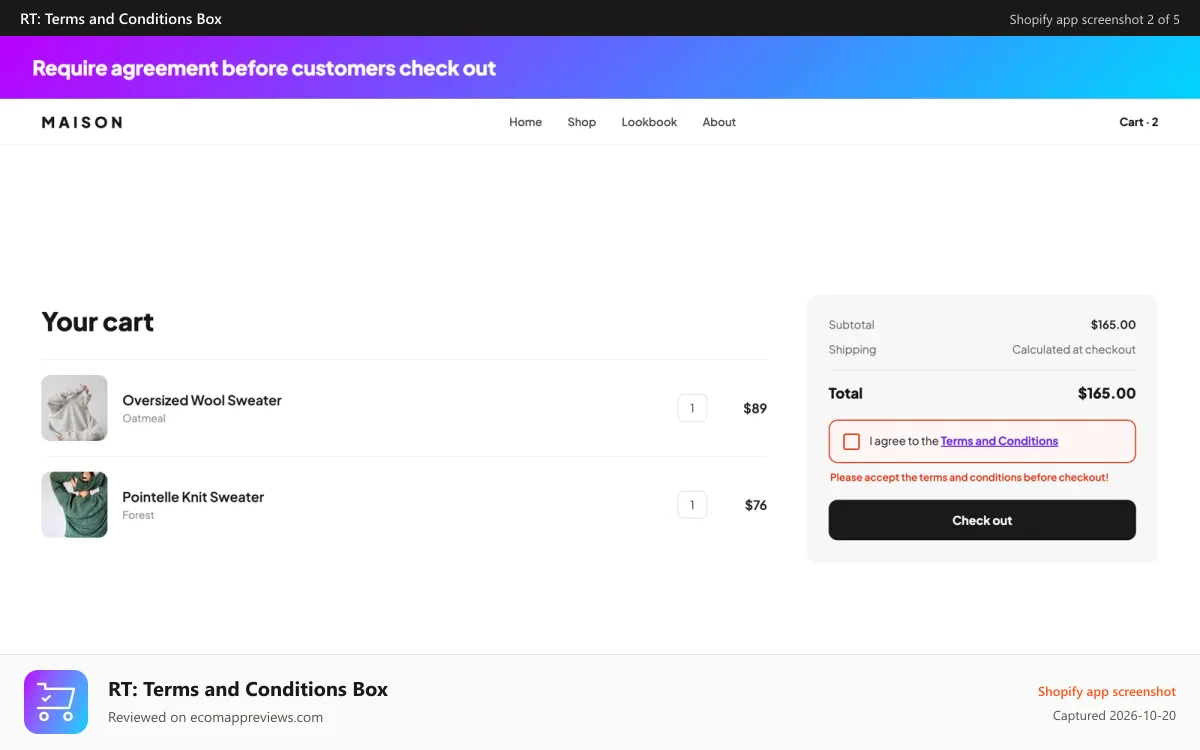Click the Reviewed on ecomappreviews.com text
Screen dimensions: 1200x750
pos(215,717)
